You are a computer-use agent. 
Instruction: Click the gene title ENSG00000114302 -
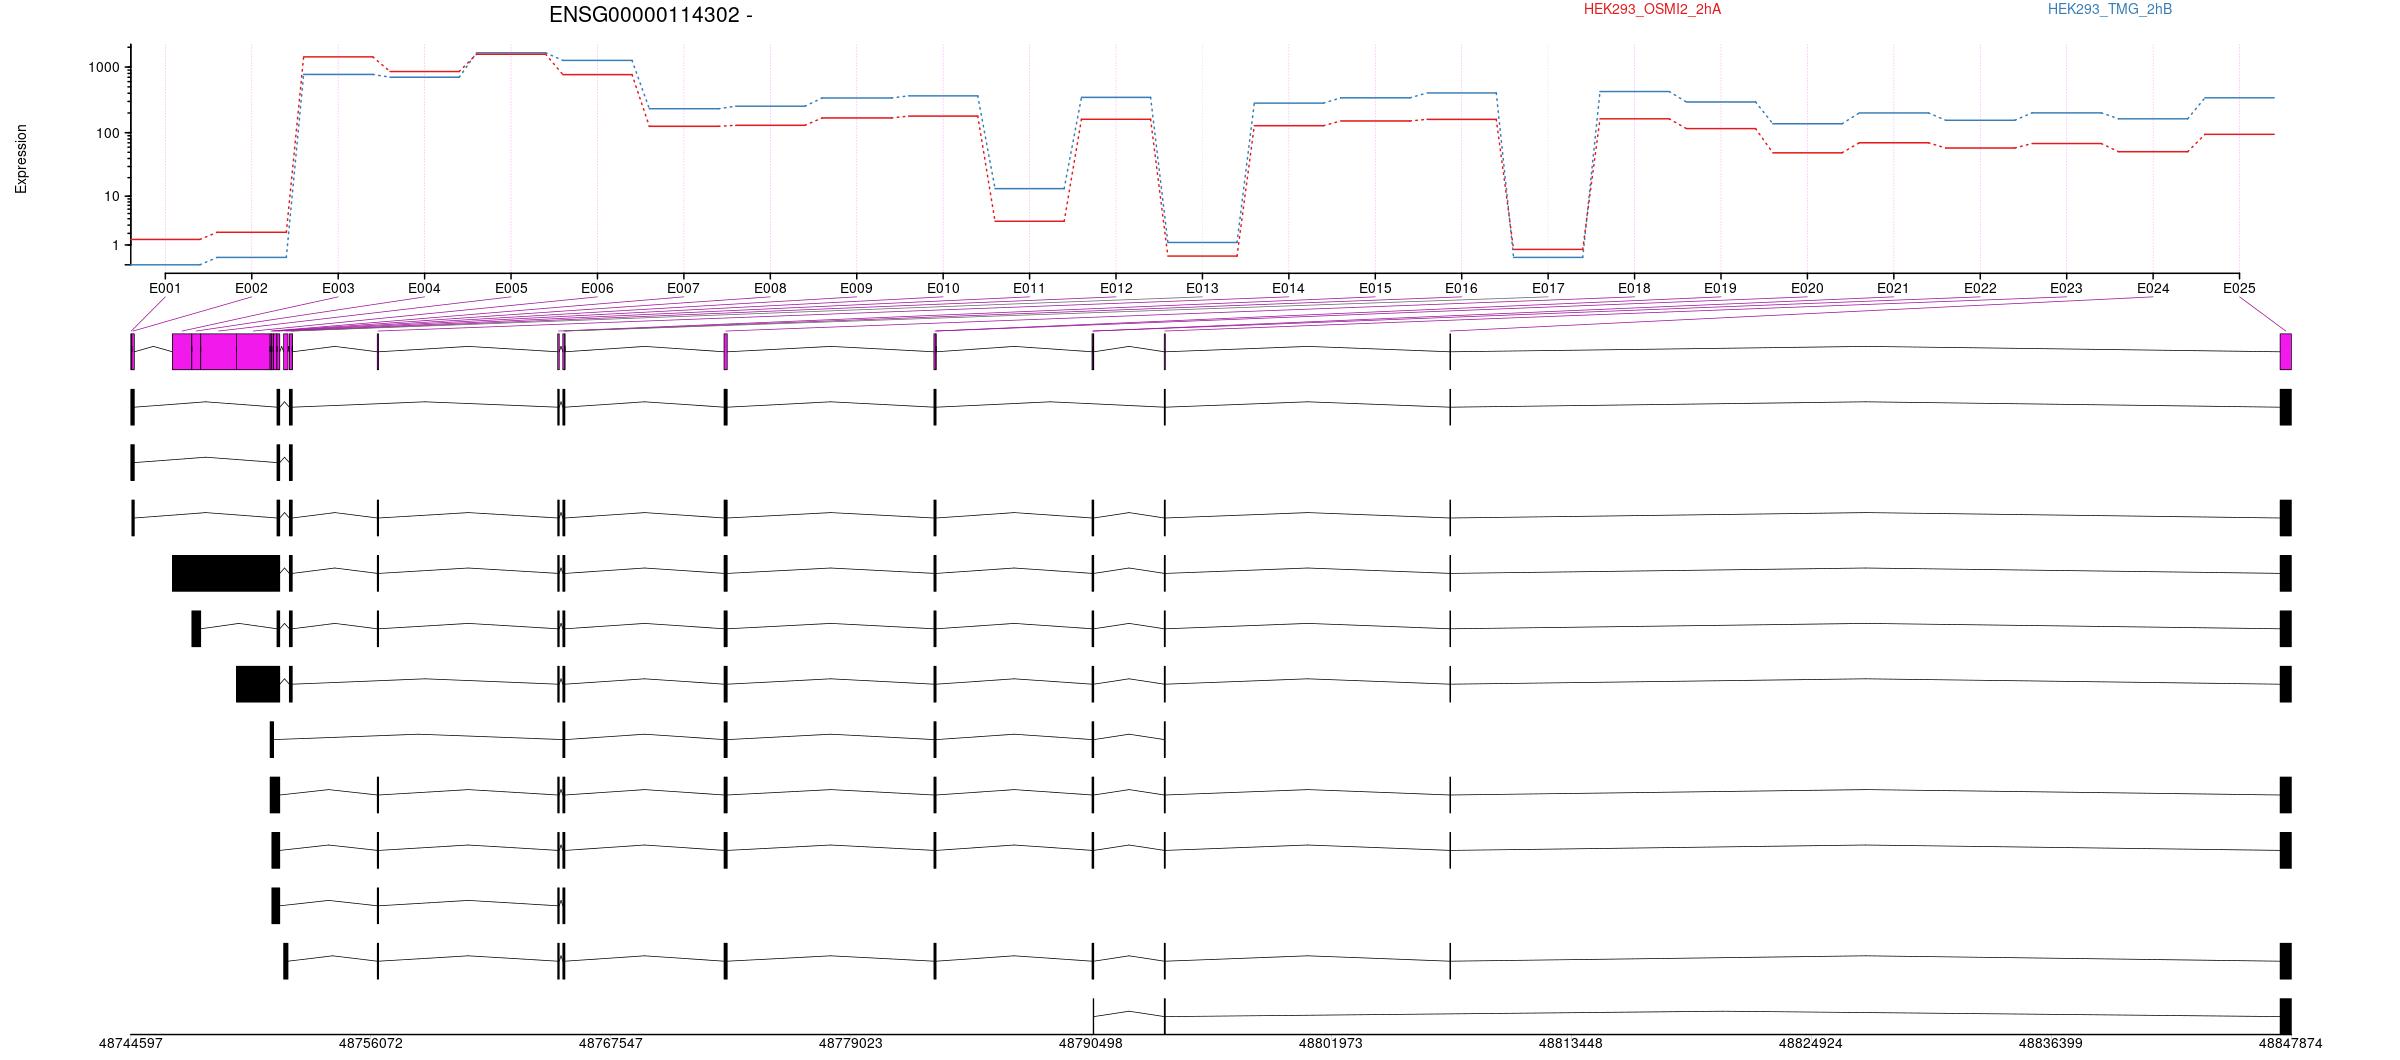point(651,15)
